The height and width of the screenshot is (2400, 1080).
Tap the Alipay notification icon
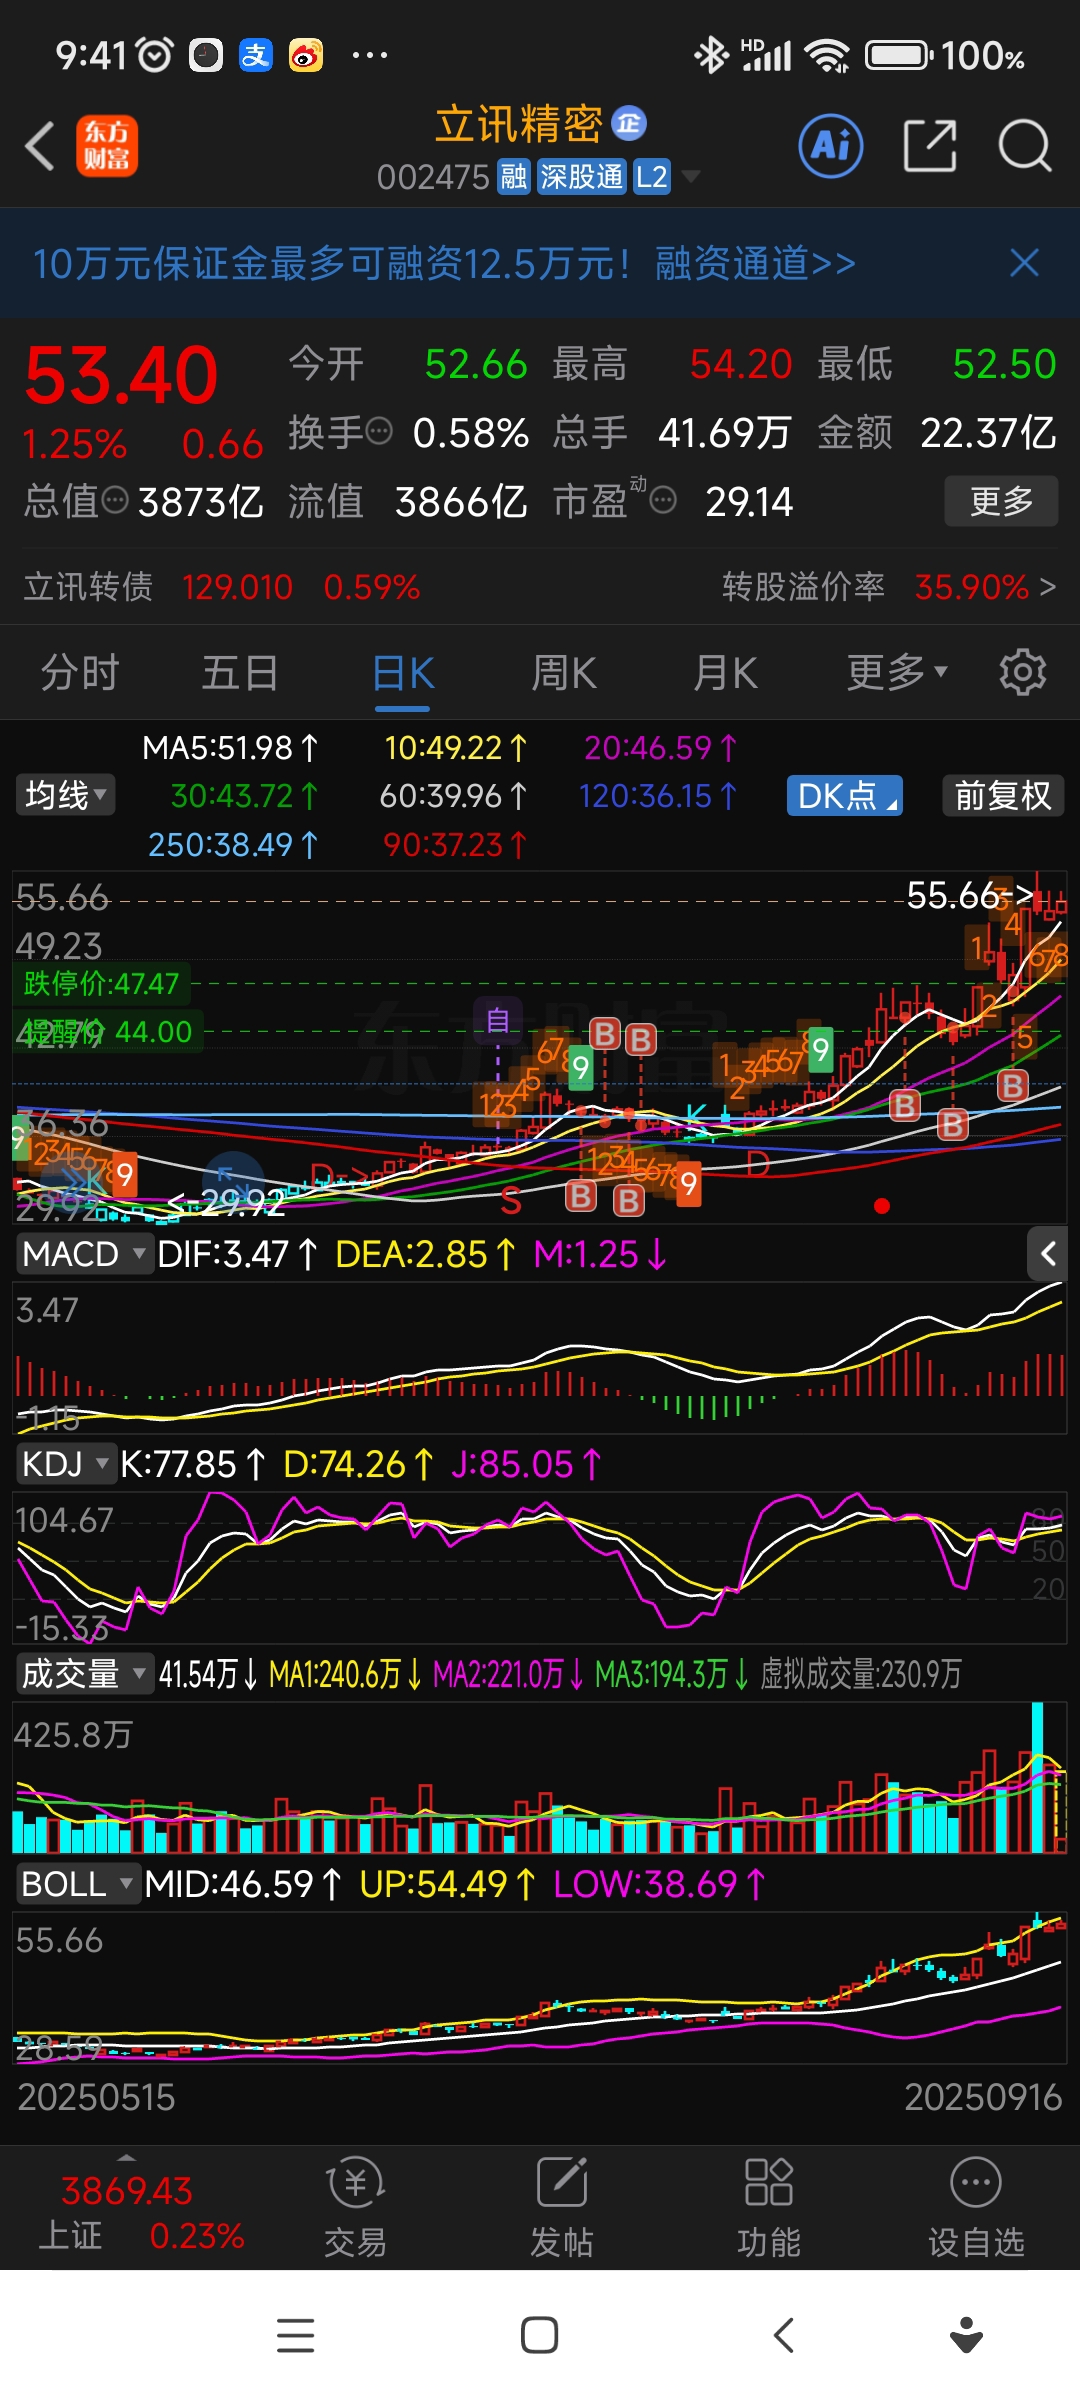click(256, 55)
